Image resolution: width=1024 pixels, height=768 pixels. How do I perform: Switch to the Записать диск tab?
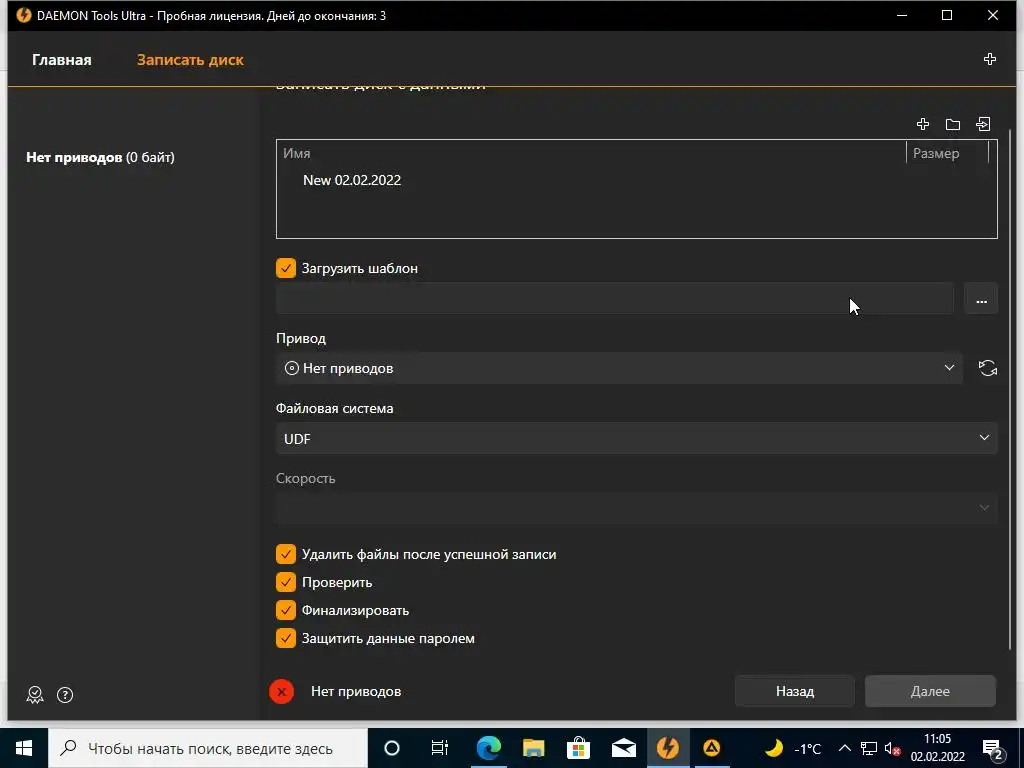tap(190, 59)
